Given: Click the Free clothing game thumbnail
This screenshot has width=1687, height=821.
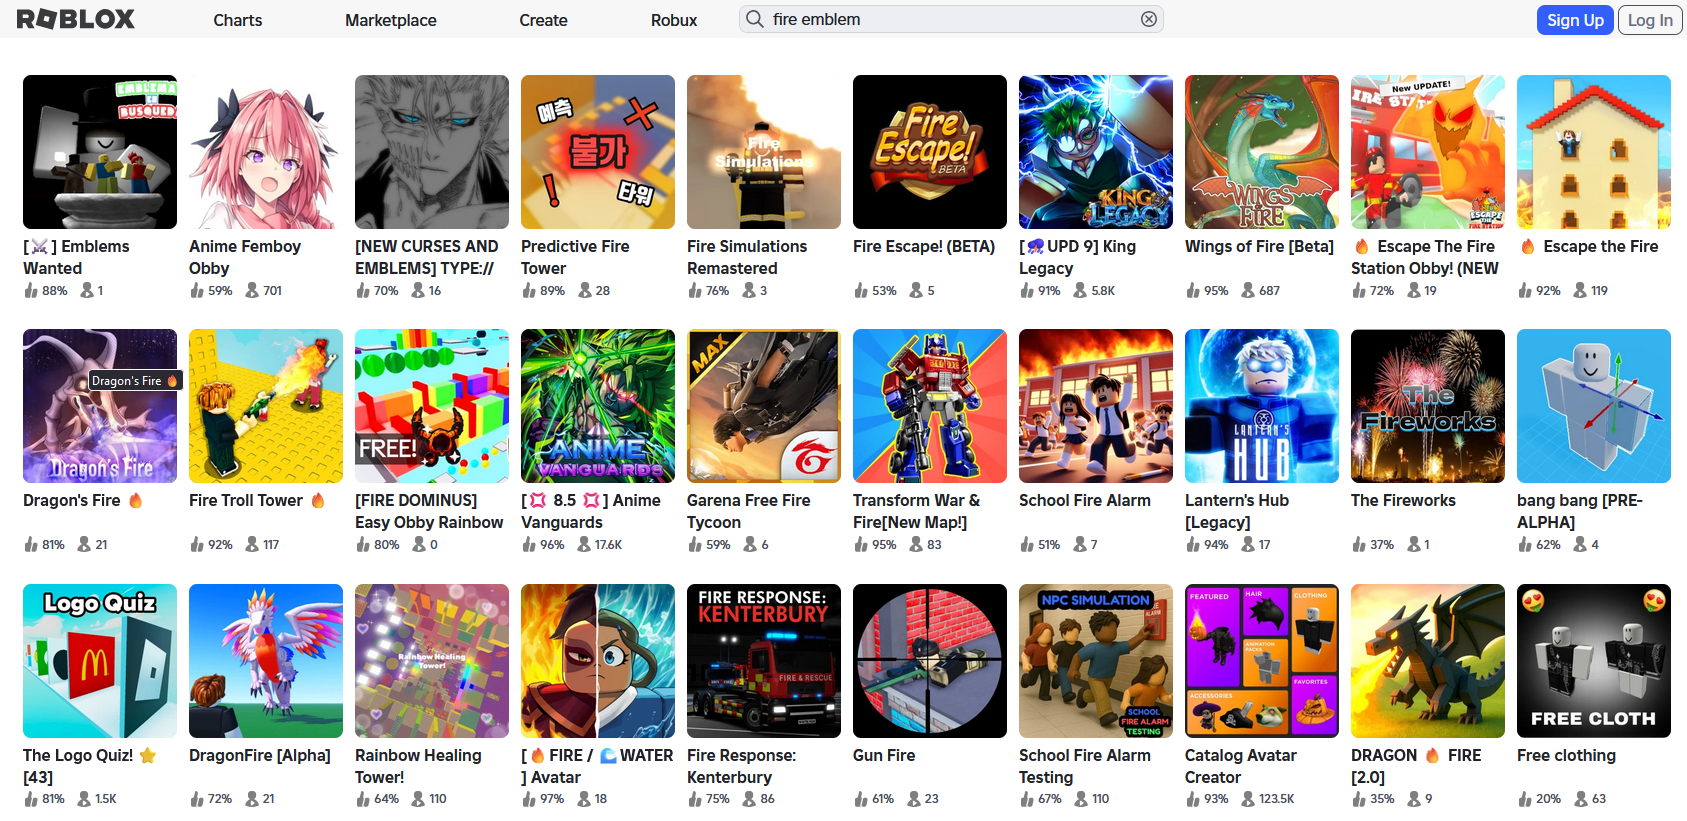Looking at the screenshot, I should click(x=1594, y=661).
